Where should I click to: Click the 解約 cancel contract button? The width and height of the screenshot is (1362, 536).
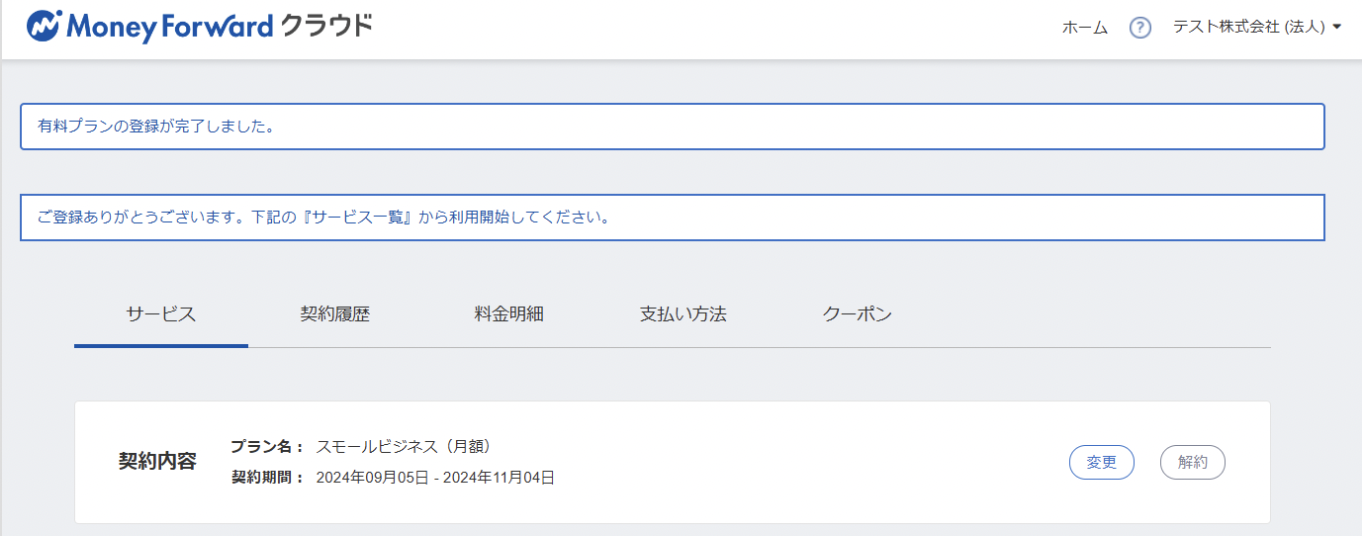1193,462
